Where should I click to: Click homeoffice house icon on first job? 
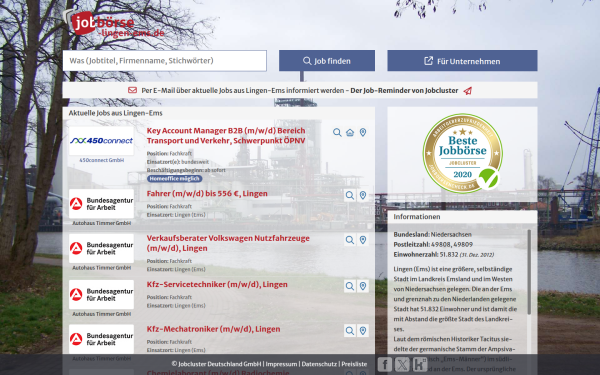pos(350,132)
